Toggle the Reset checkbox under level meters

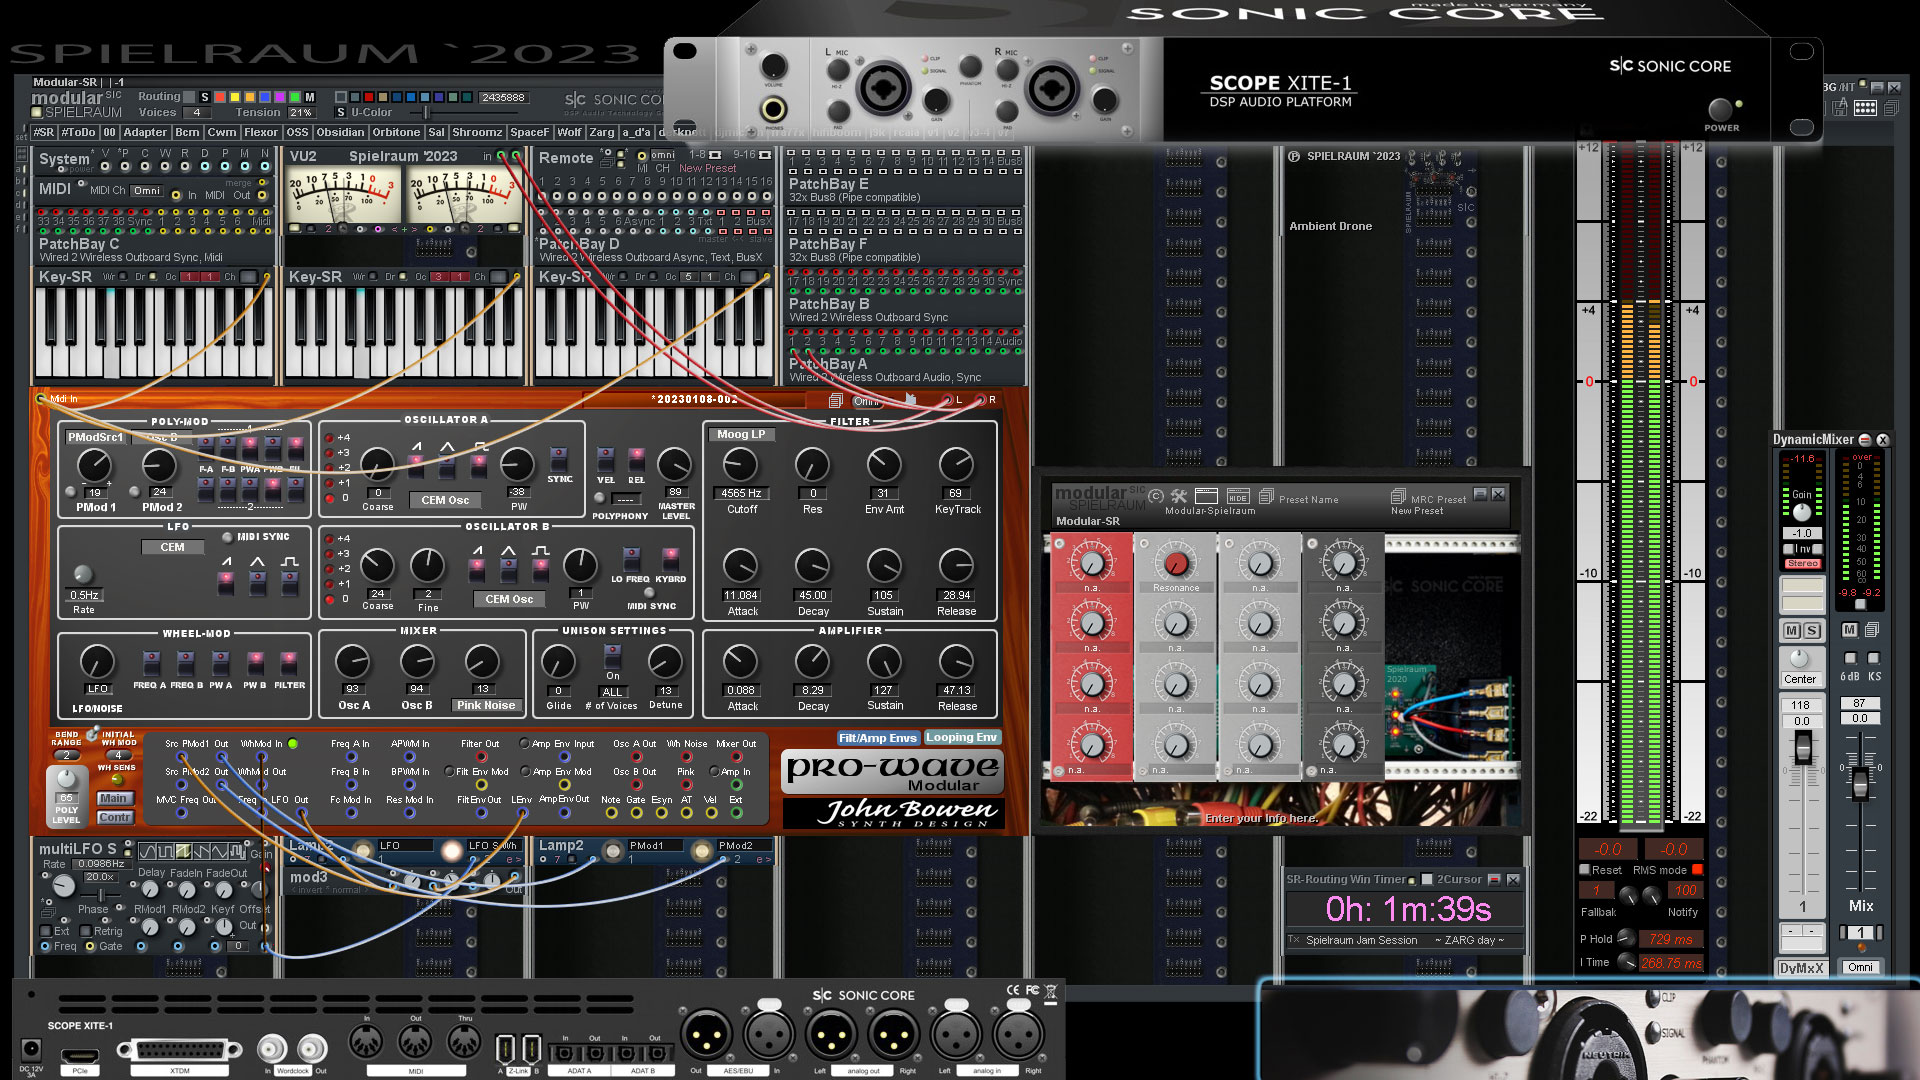click(1585, 870)
